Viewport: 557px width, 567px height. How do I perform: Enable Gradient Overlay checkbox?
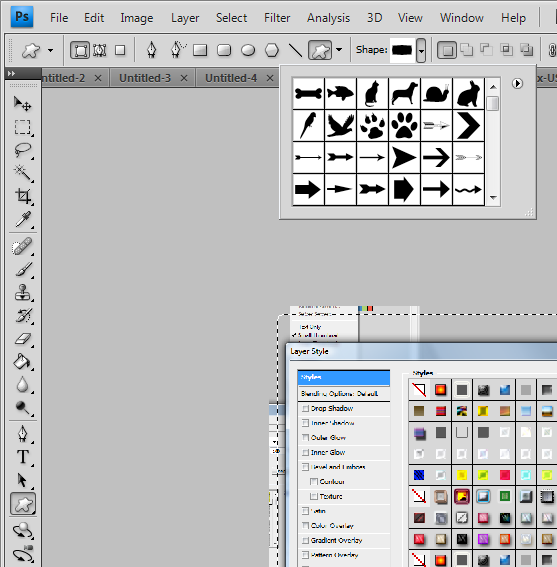tap(306, 540)
